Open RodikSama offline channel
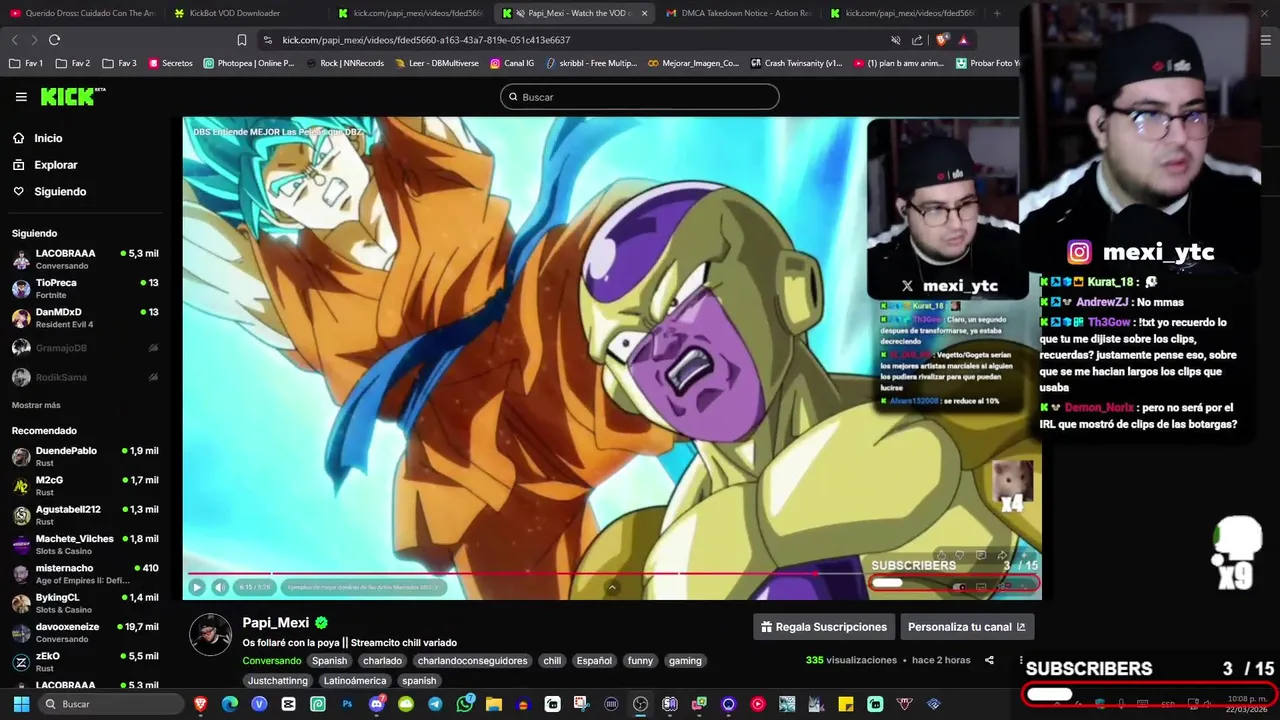Screen dimensions: 1280x720 coord(85,377)
